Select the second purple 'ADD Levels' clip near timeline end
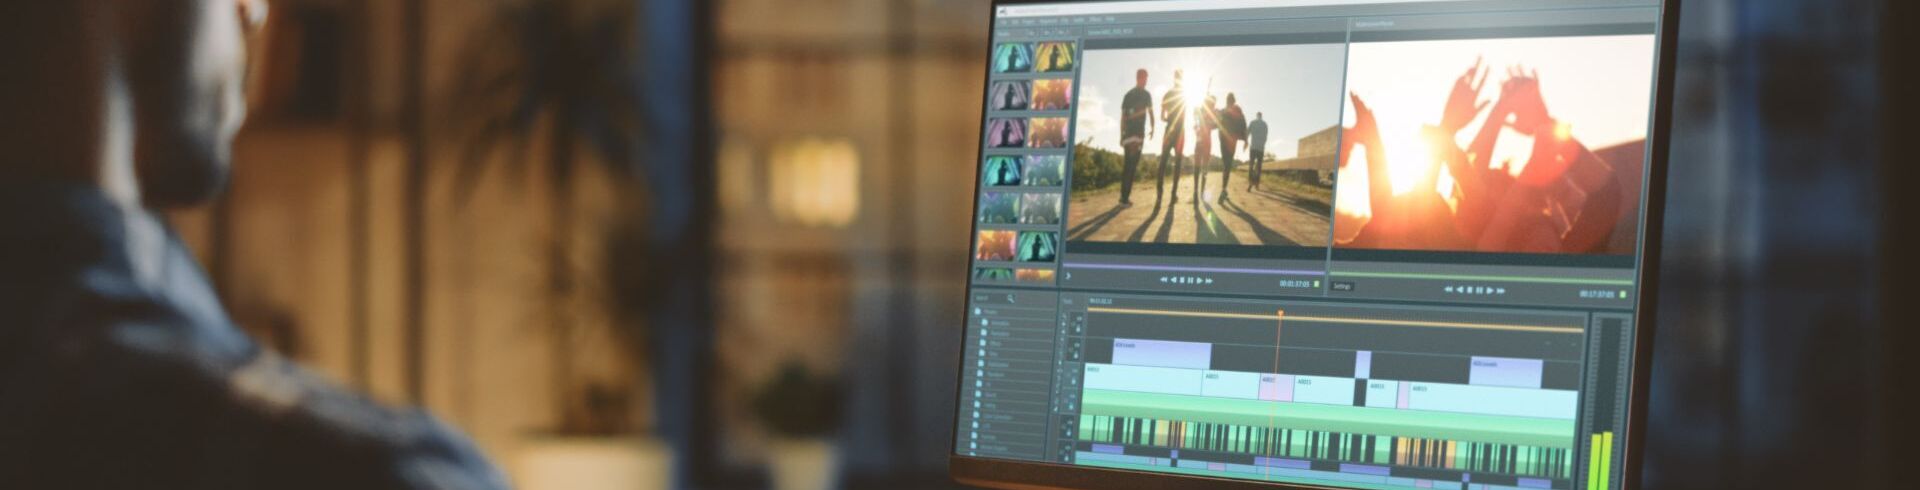The image size is (1920, 490). (x=1506, y=372)
